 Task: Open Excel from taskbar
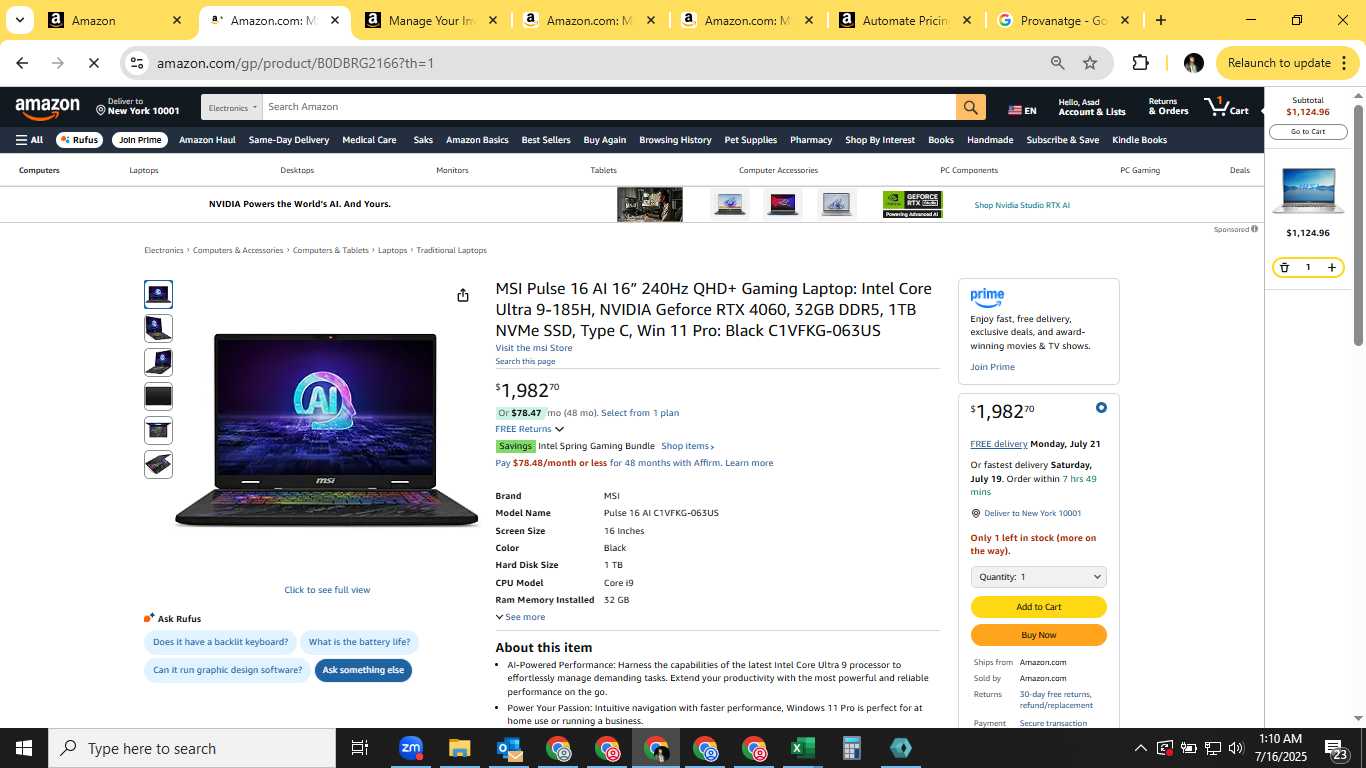click(802, 748)
